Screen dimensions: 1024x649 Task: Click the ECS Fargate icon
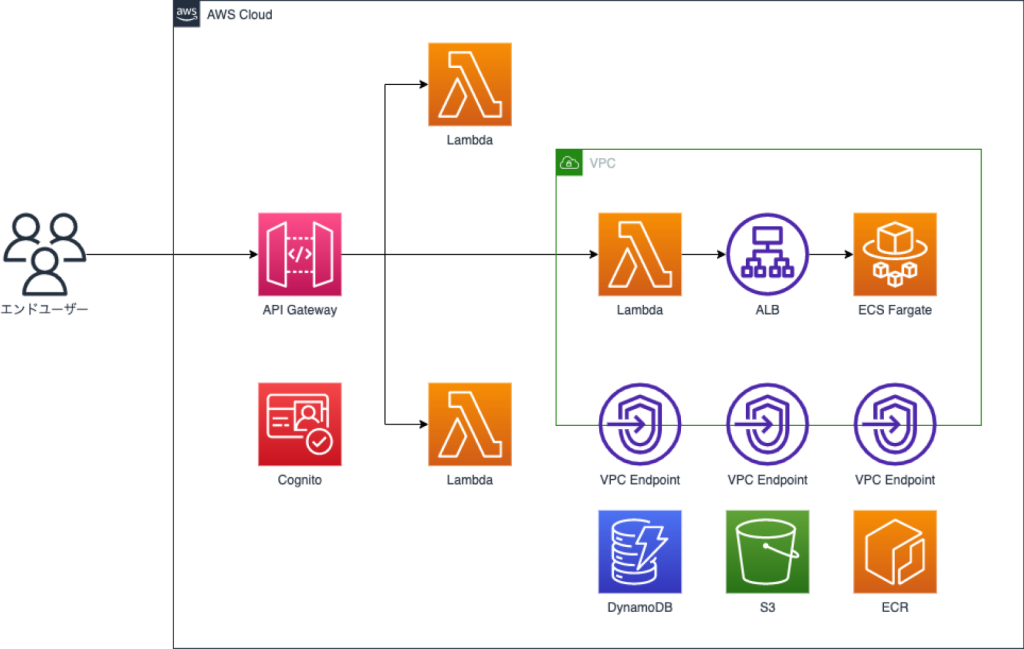[895, 254]
